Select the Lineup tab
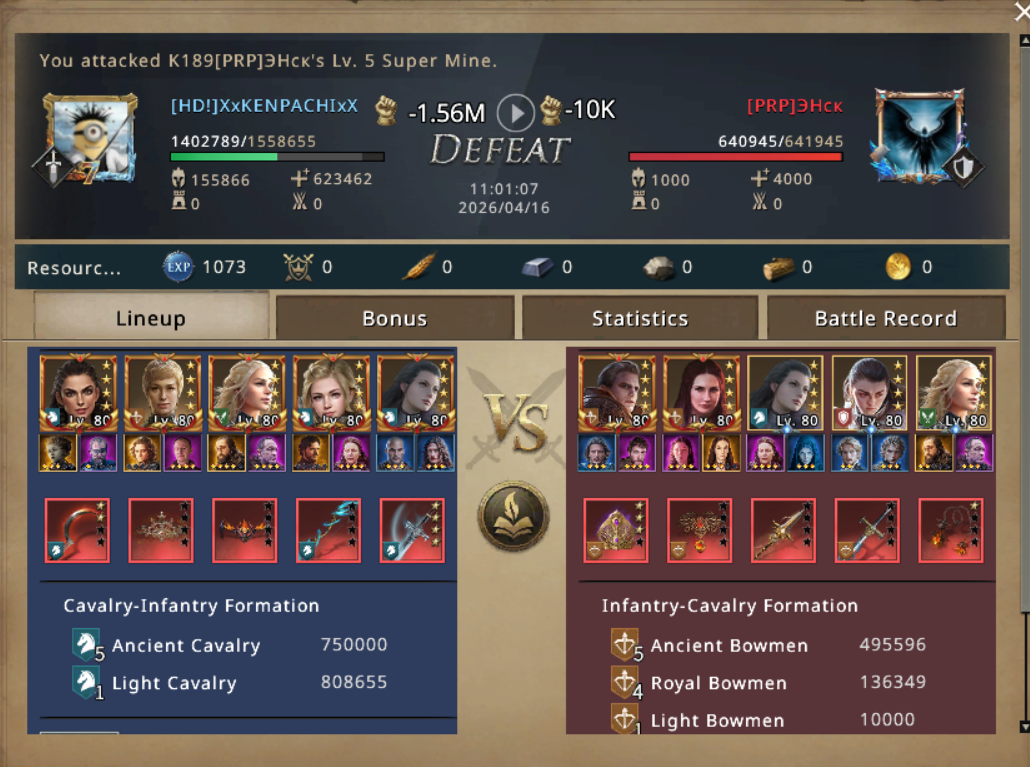 [x=151, y=318]
